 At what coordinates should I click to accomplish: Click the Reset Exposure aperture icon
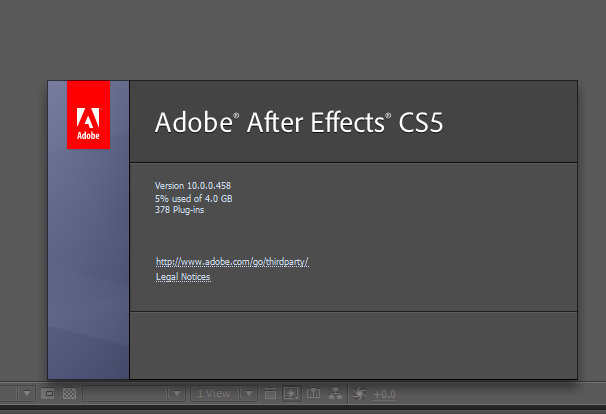[359, 394]
